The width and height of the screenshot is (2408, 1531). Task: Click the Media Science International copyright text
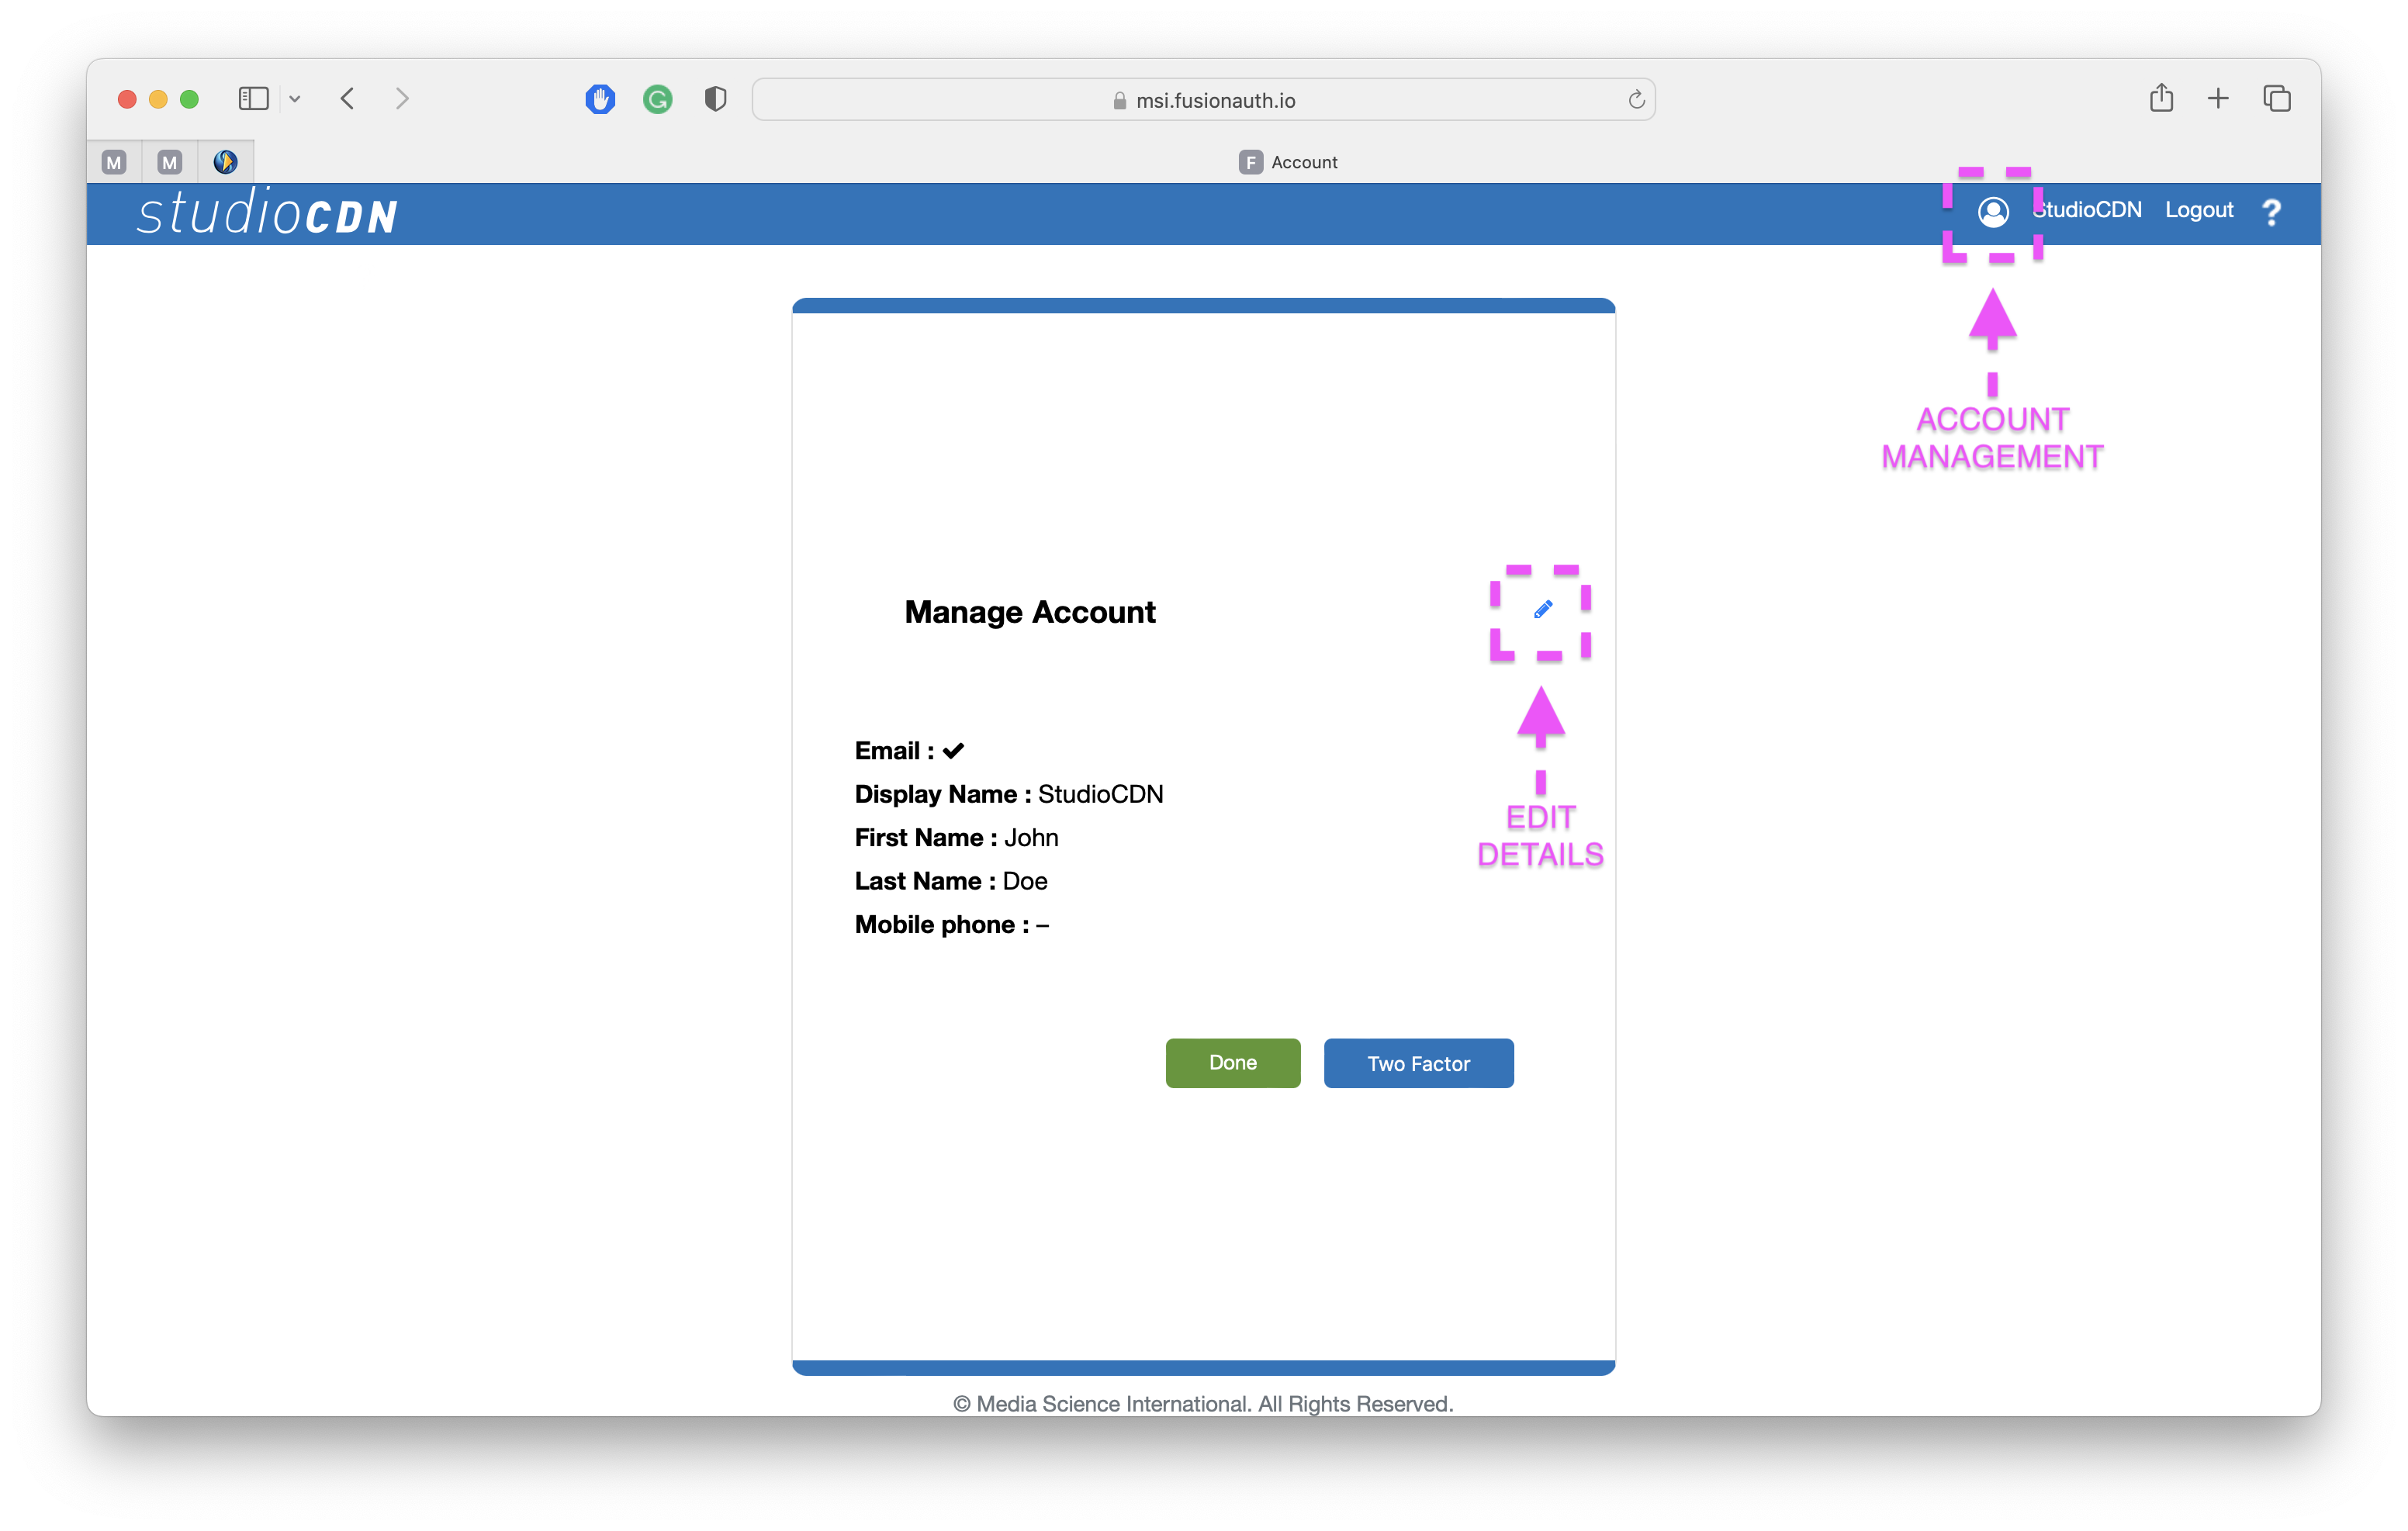[1203, 1403]
